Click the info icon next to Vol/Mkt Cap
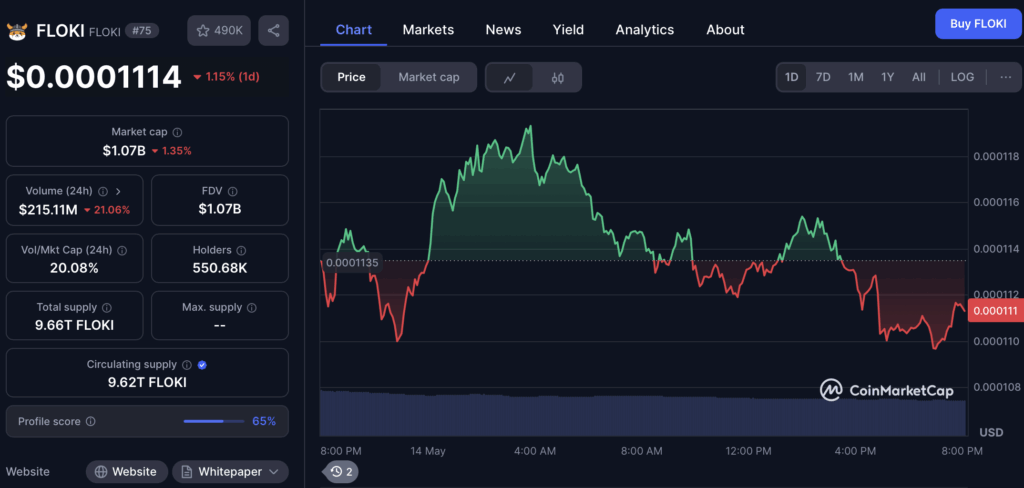1024x488 pixels. [121, 250]
